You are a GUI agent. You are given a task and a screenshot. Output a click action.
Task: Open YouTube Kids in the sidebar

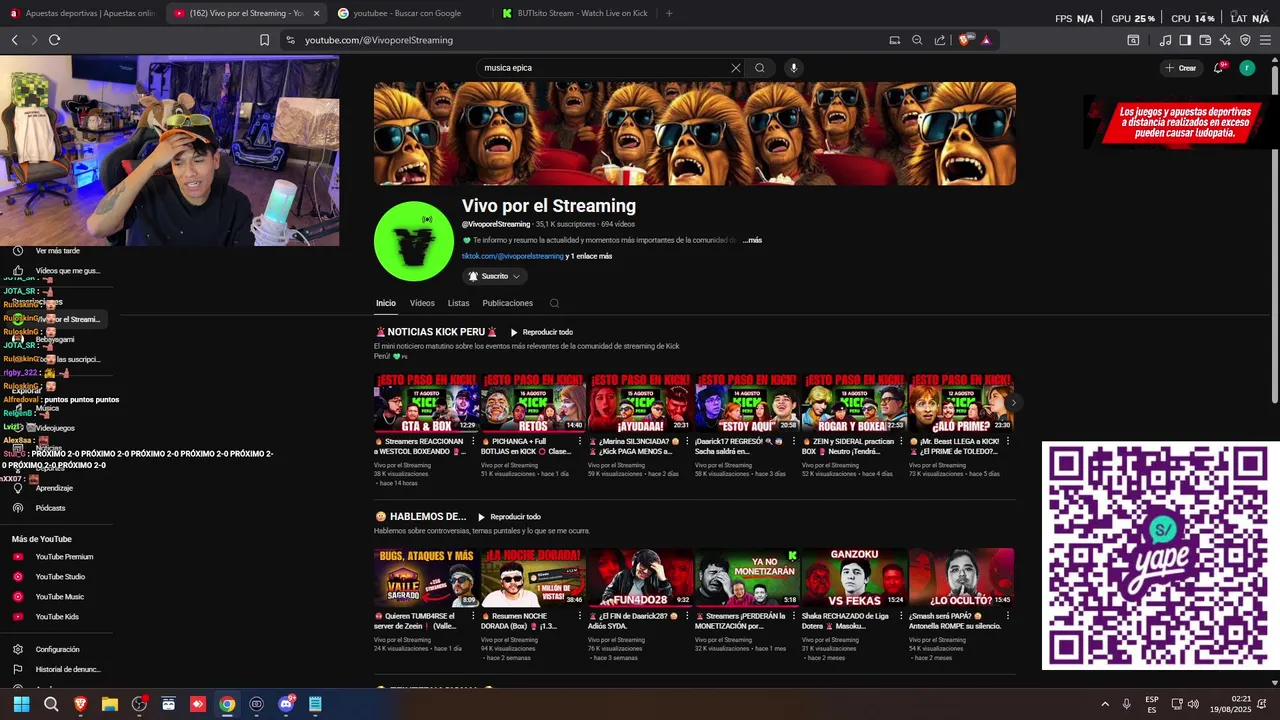57,617
